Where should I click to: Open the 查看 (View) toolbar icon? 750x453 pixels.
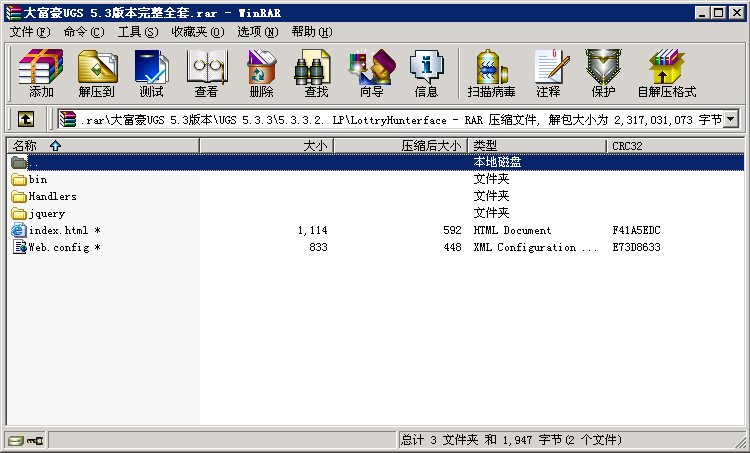click(x=206, y=73)
